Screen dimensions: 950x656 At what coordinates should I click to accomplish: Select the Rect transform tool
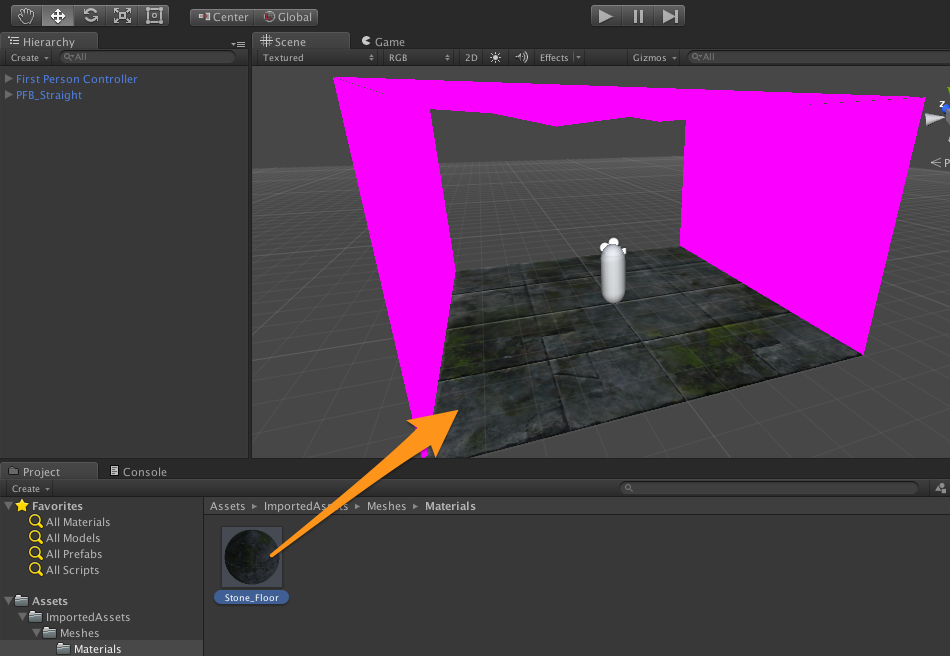(x=154, y=16)
